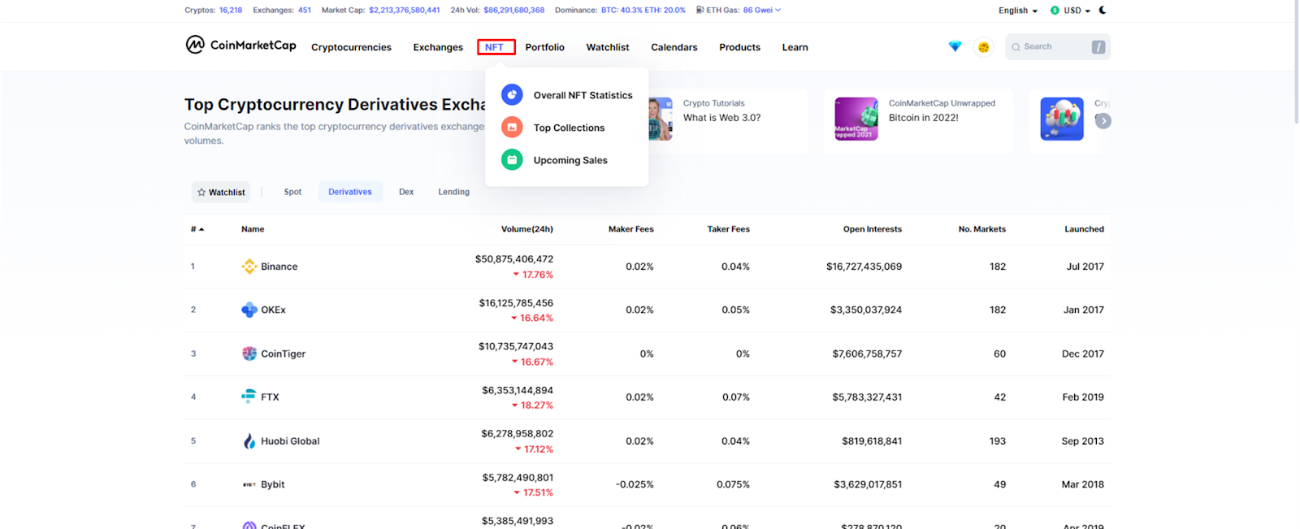Click the Binance exchange logo
1300x529 pixels.
pos(249,267)
